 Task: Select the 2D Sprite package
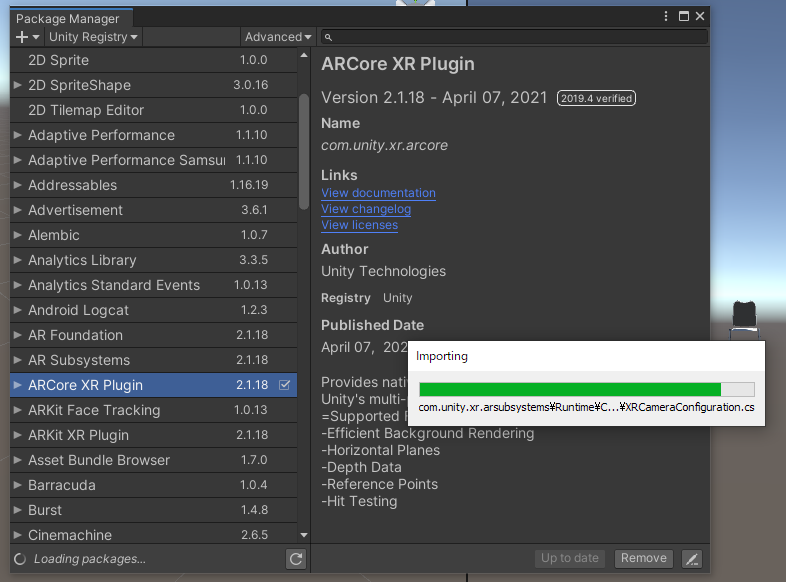coord(153,60)
